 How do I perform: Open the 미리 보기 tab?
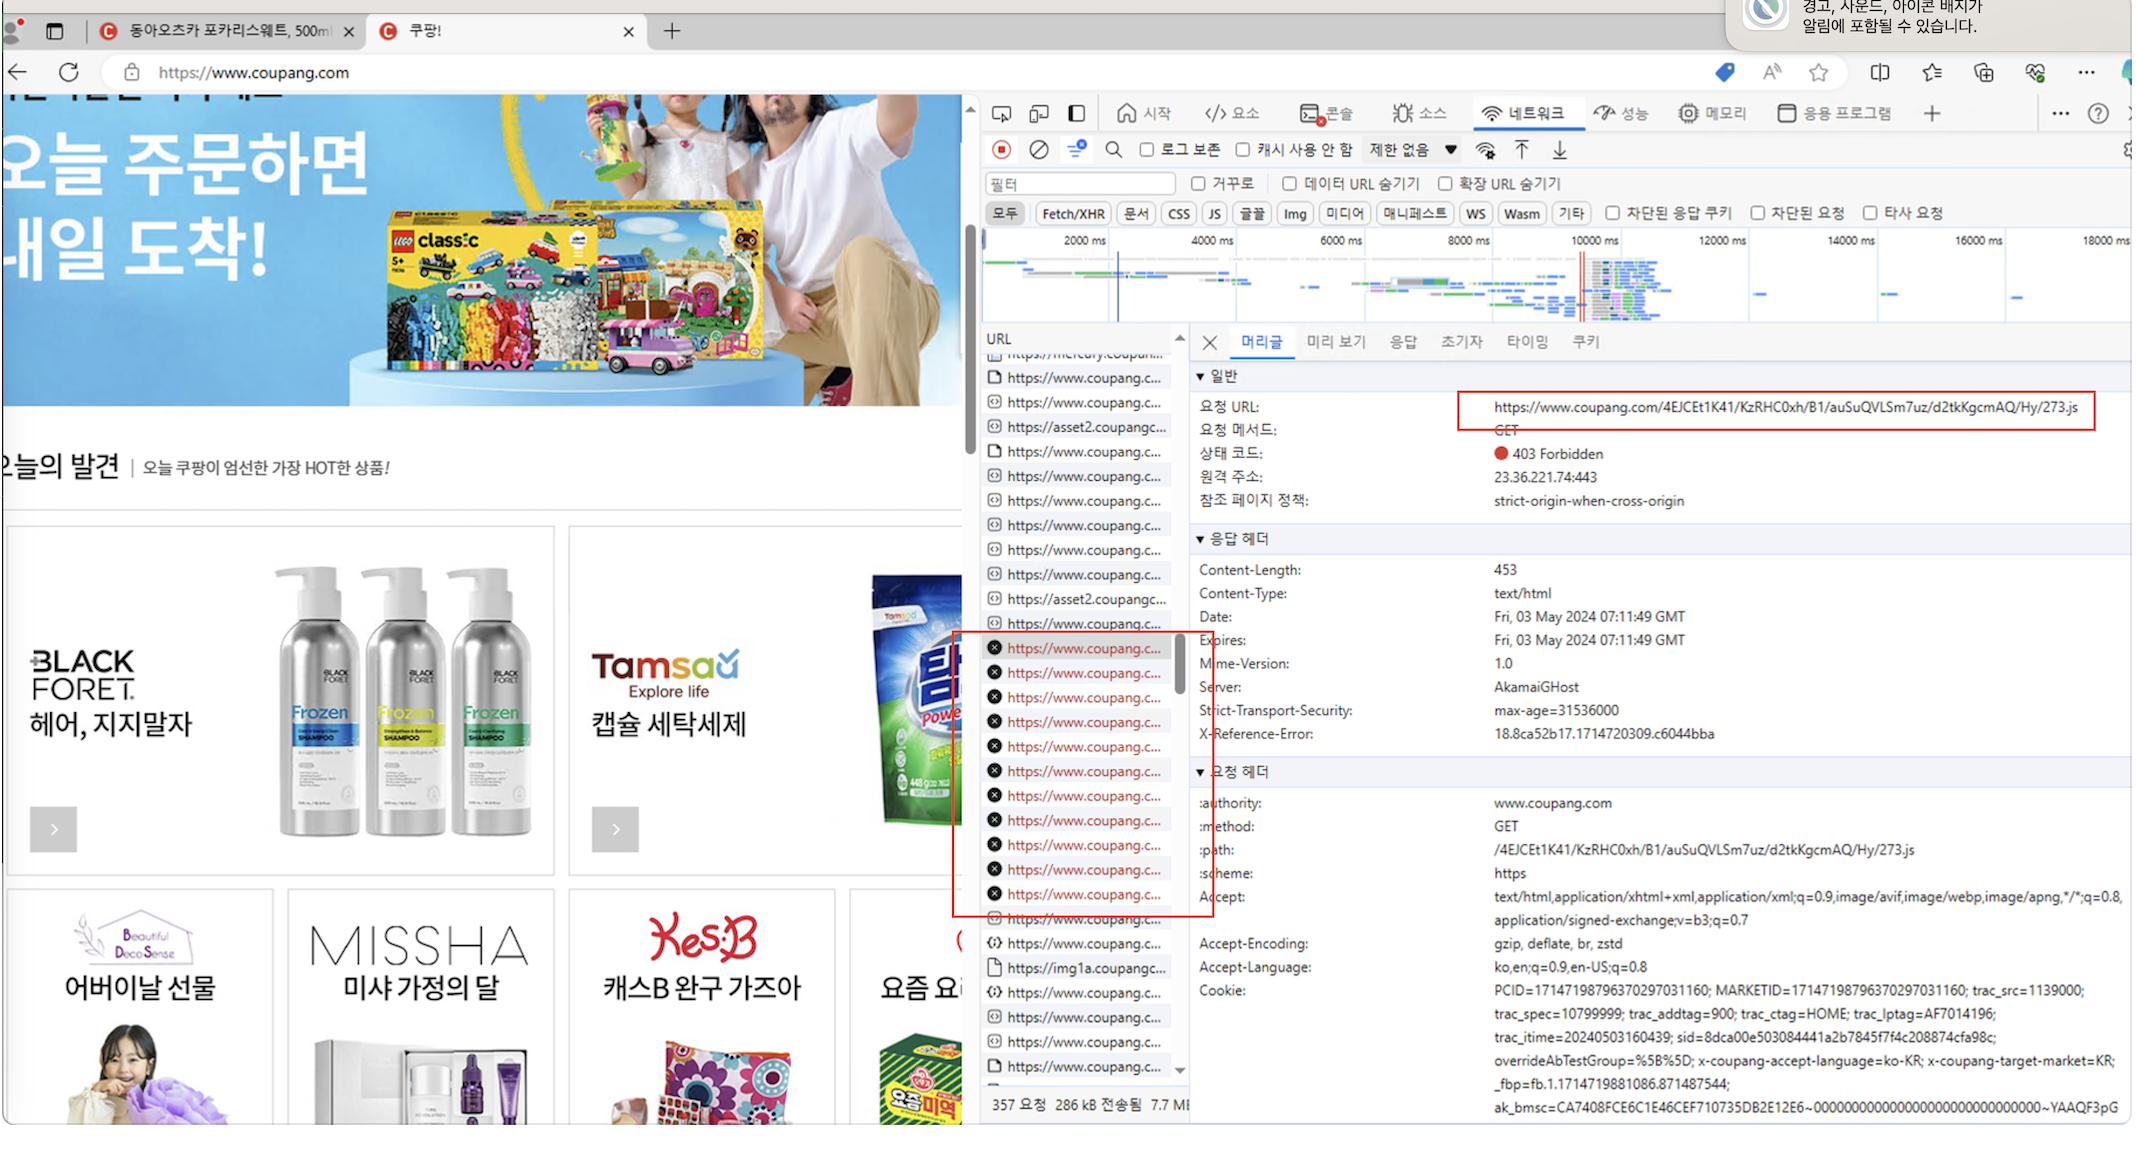click(1336, 342)
